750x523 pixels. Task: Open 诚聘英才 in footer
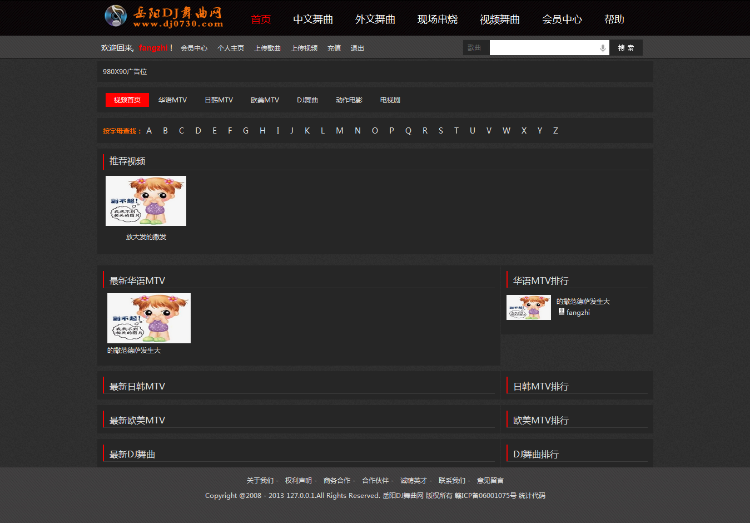413,480
